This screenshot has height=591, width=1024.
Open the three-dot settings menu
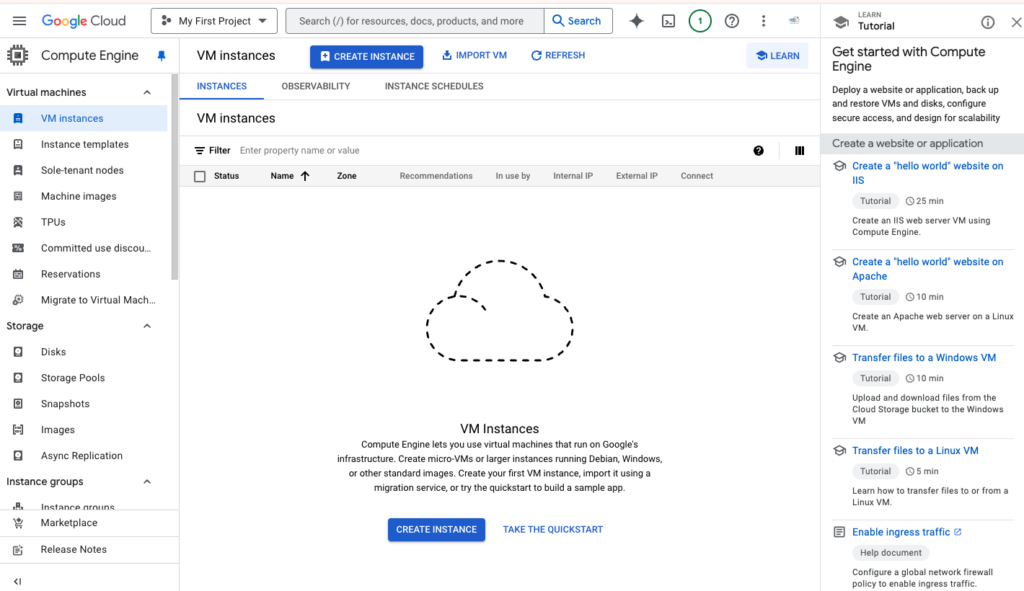pos(763,21)
